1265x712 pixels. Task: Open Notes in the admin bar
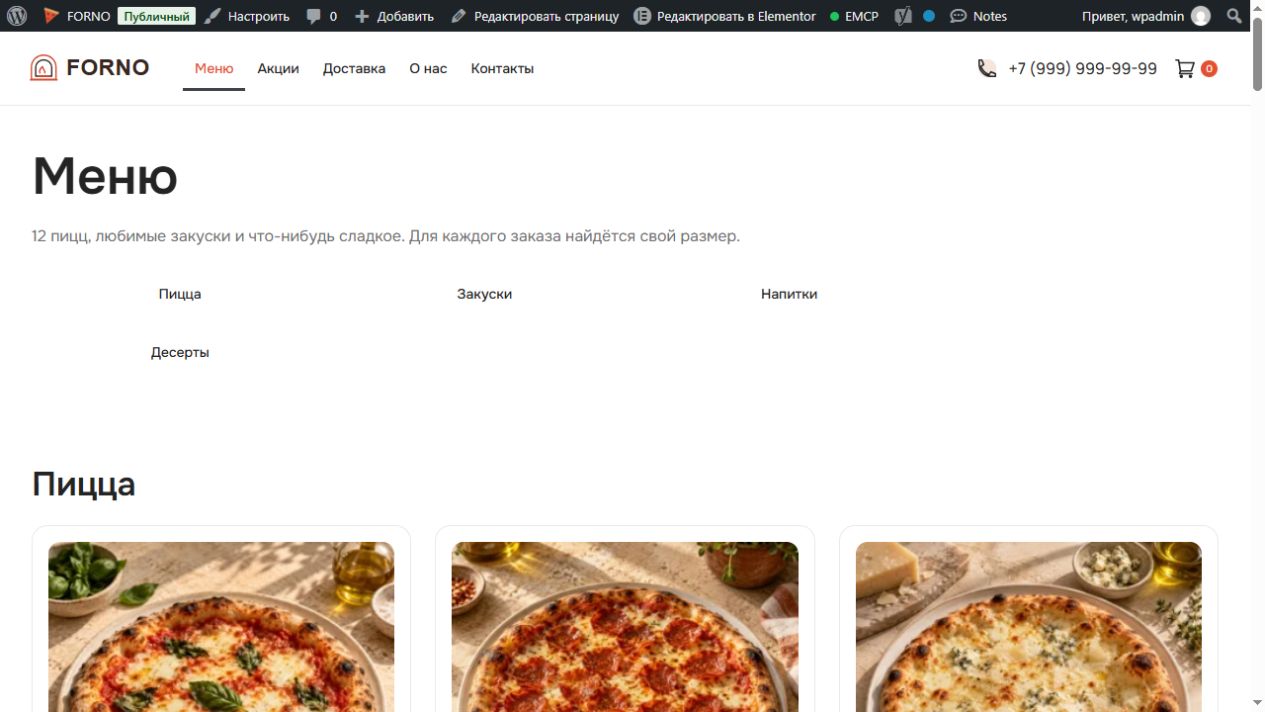coord(978,16)
